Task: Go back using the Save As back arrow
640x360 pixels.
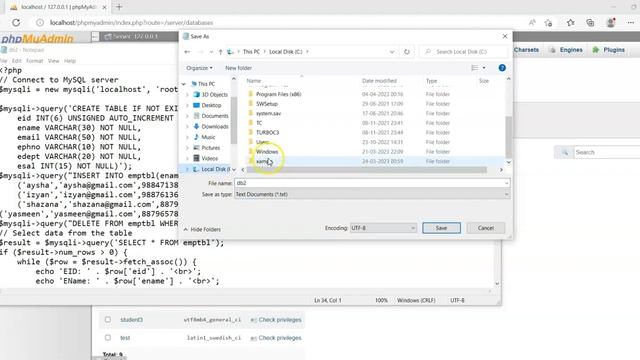Action: (187, 52)
